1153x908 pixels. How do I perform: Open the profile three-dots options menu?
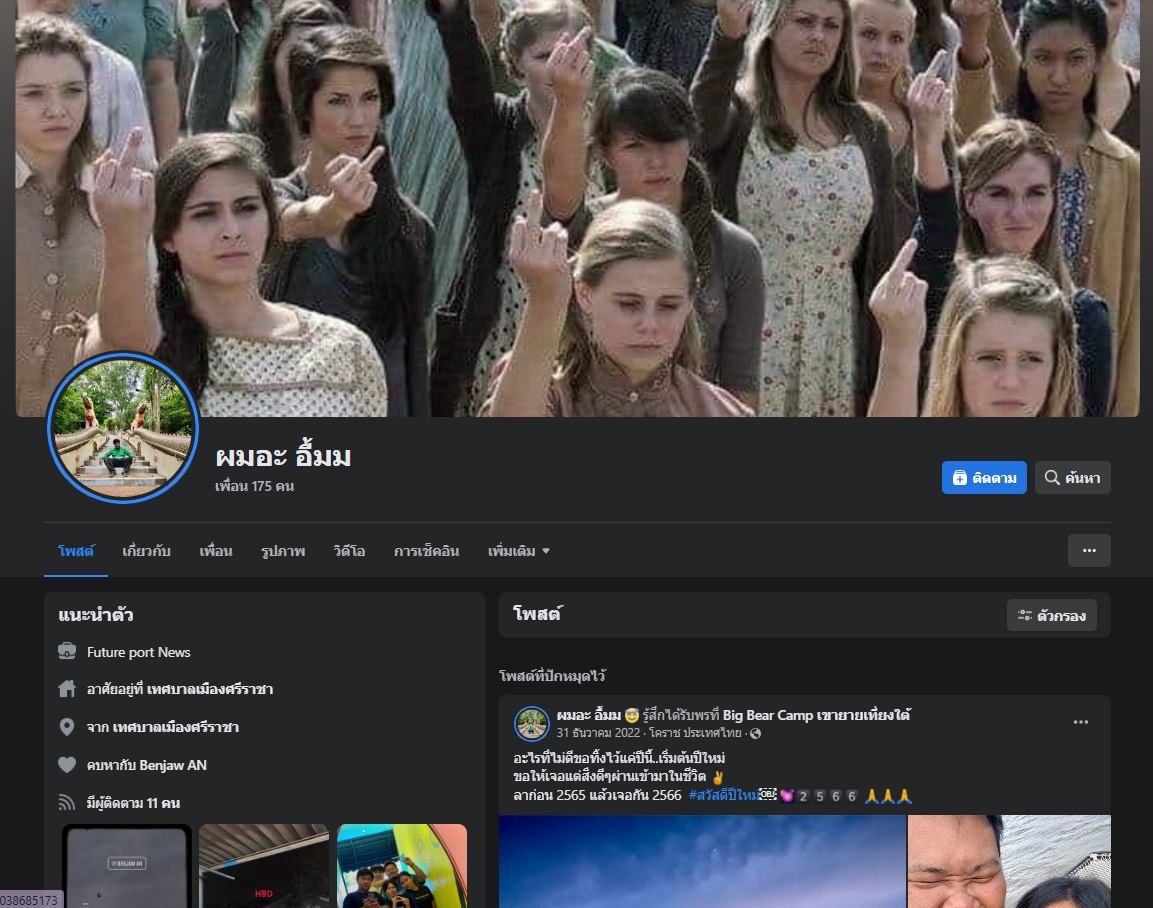[x=1088, y=551]
